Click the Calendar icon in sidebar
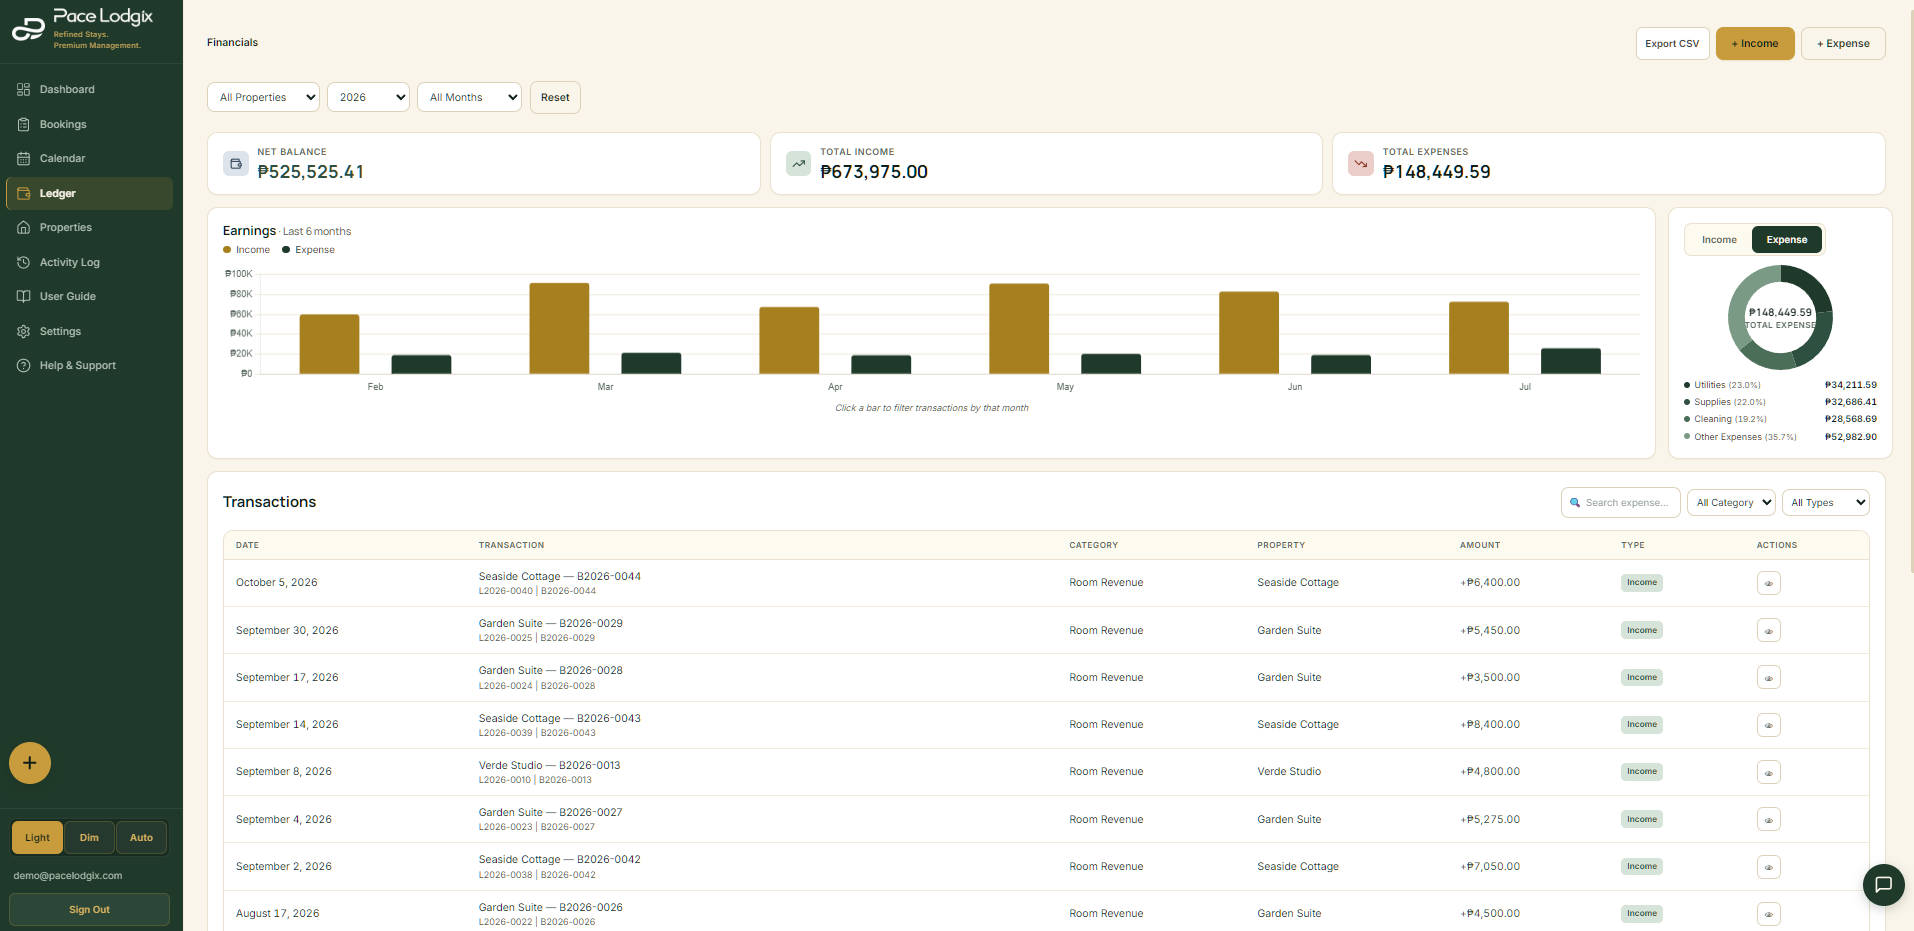Viewport: 1914px width, 931px height. pos(23,159)
